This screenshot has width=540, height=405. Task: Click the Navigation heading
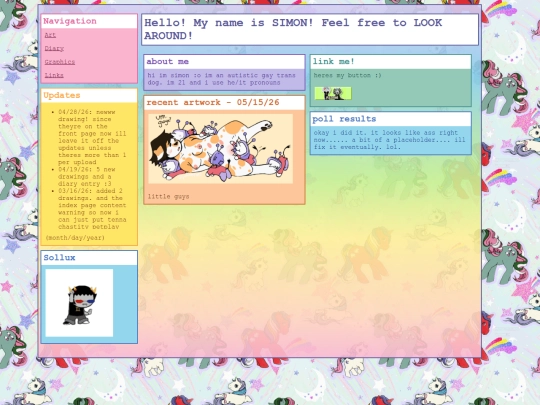(70, 21)
